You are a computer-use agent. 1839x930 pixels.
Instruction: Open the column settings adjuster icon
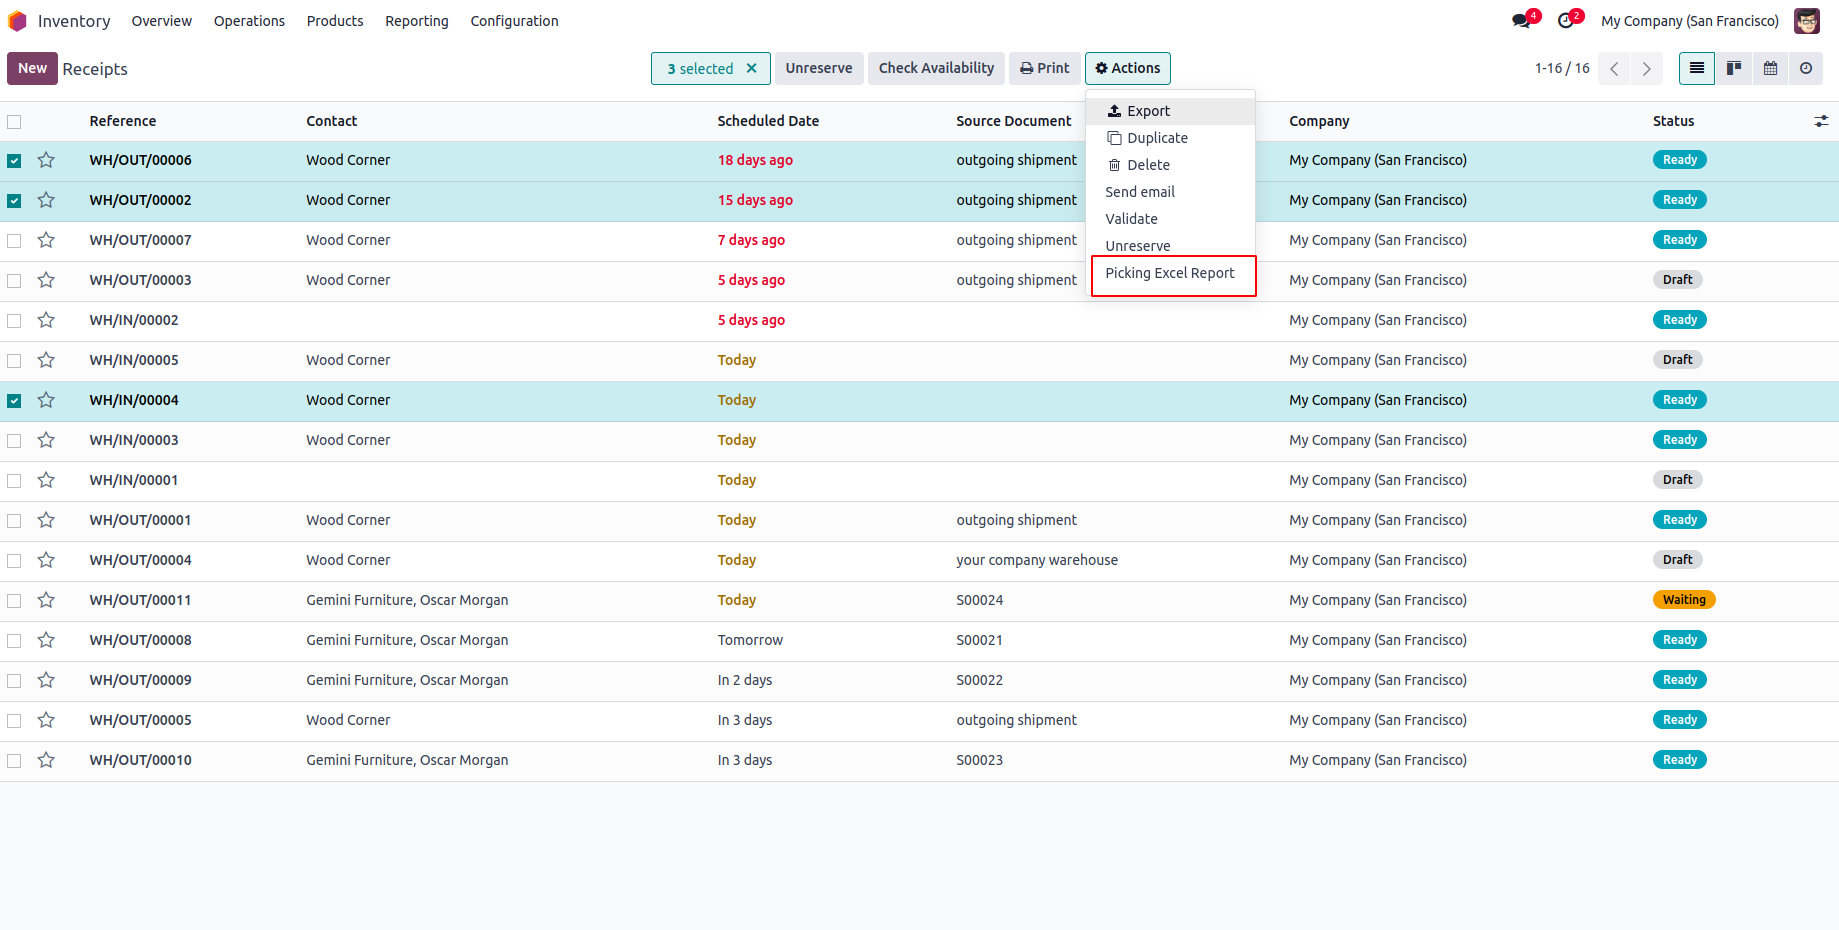(1821, 121)
